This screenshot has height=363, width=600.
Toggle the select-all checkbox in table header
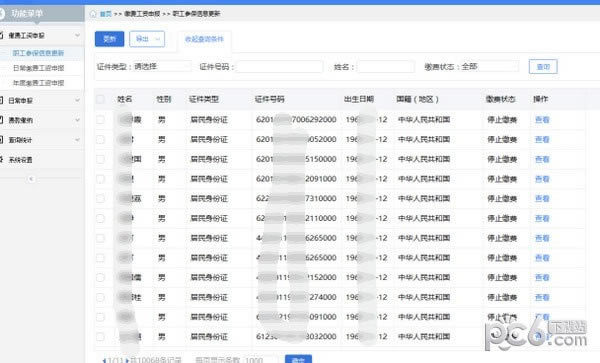click(x=100, y=99)
